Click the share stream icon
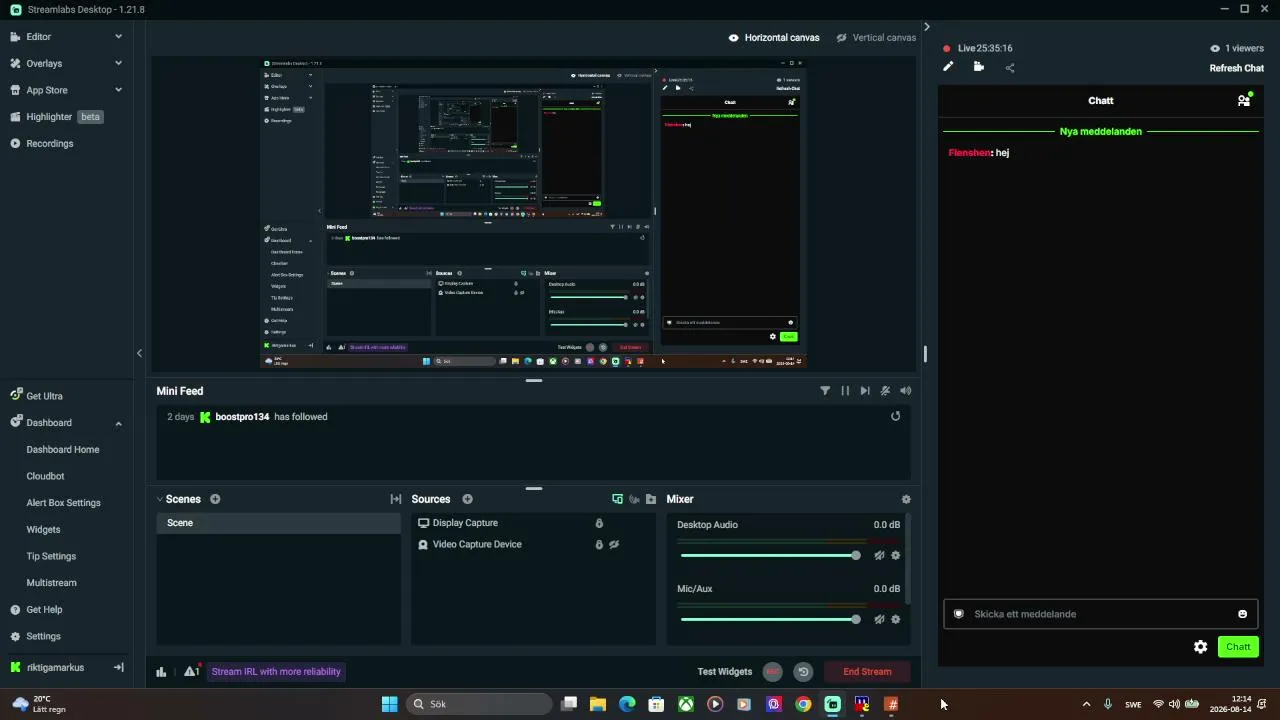 1010,68
